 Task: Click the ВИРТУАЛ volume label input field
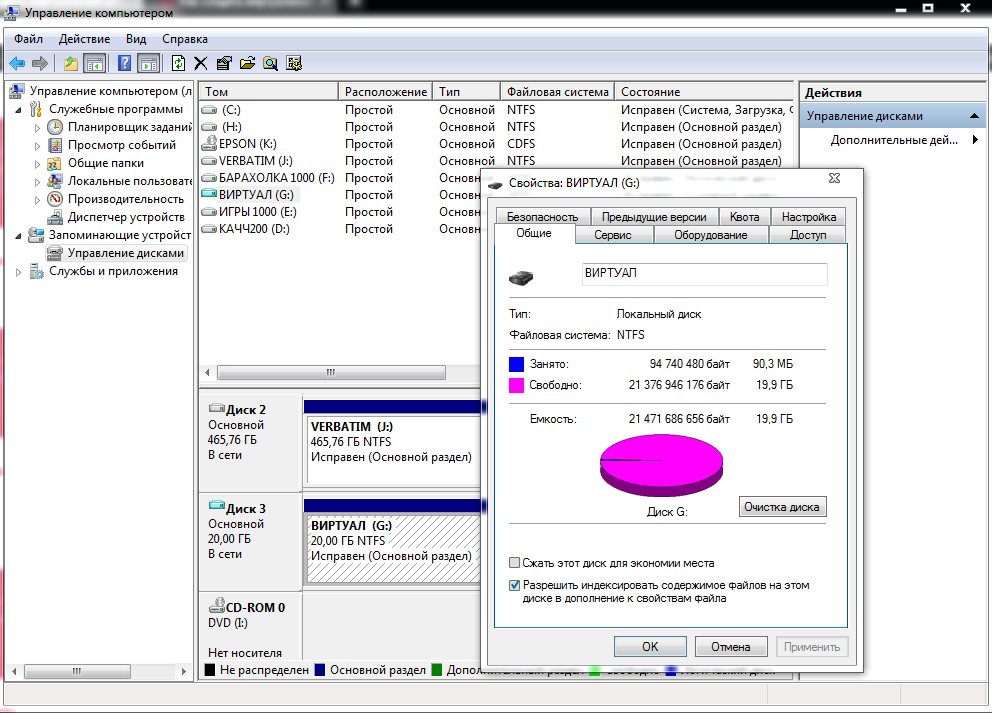coord(704,273)
